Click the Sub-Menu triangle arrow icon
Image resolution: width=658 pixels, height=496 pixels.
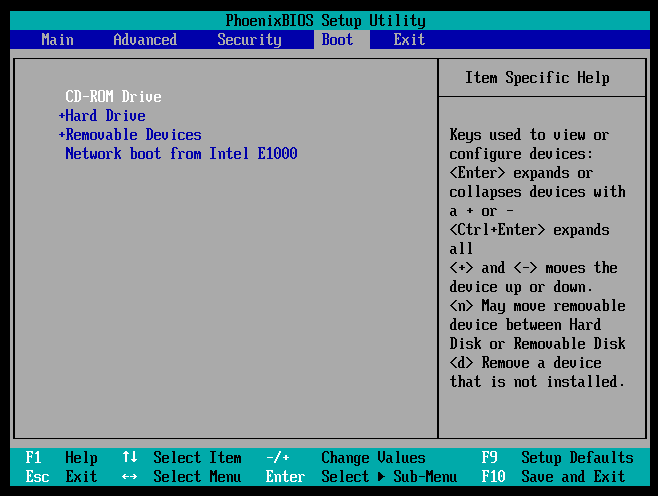tap(381, 476)
